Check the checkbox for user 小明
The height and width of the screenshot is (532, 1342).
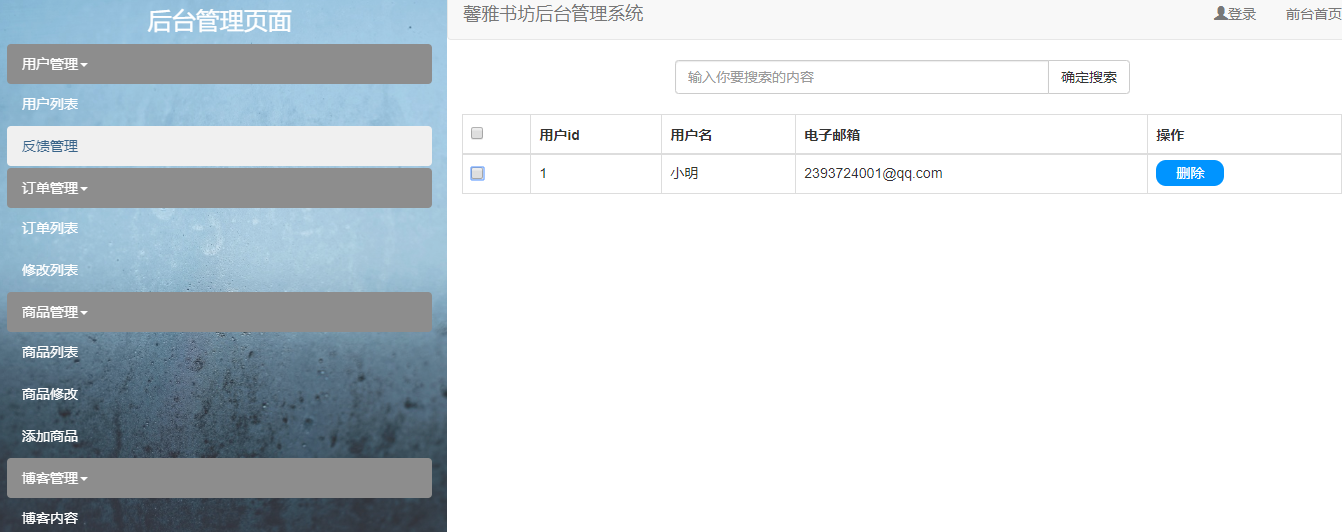(477, 173)
